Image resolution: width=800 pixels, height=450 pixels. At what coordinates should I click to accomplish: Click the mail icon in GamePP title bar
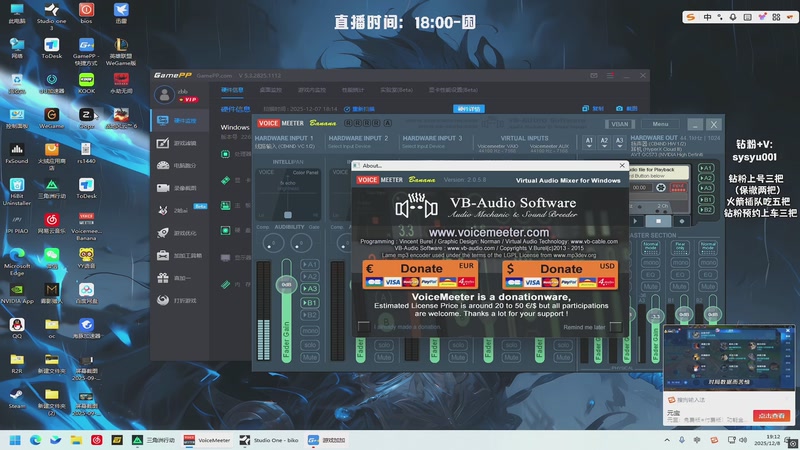click(594, 76)
